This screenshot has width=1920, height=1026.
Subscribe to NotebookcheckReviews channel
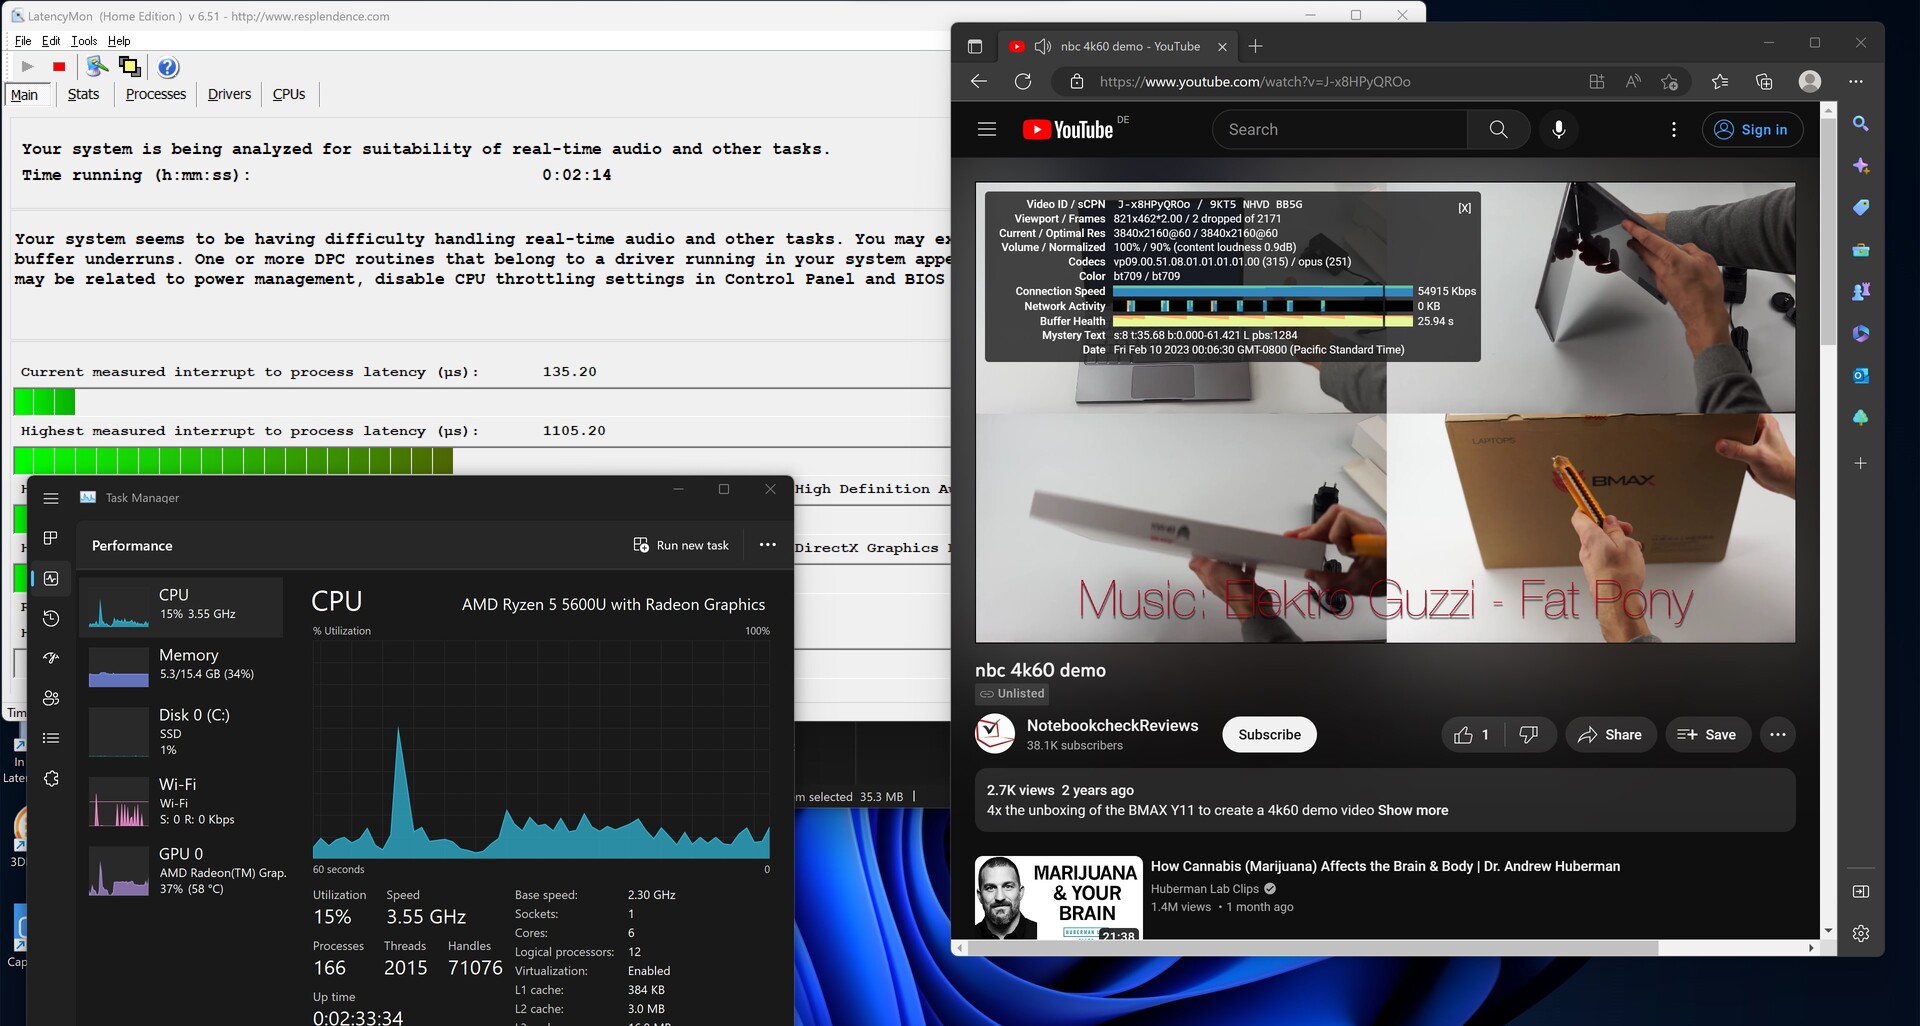pyautogui.click(x=1269, y=735)
